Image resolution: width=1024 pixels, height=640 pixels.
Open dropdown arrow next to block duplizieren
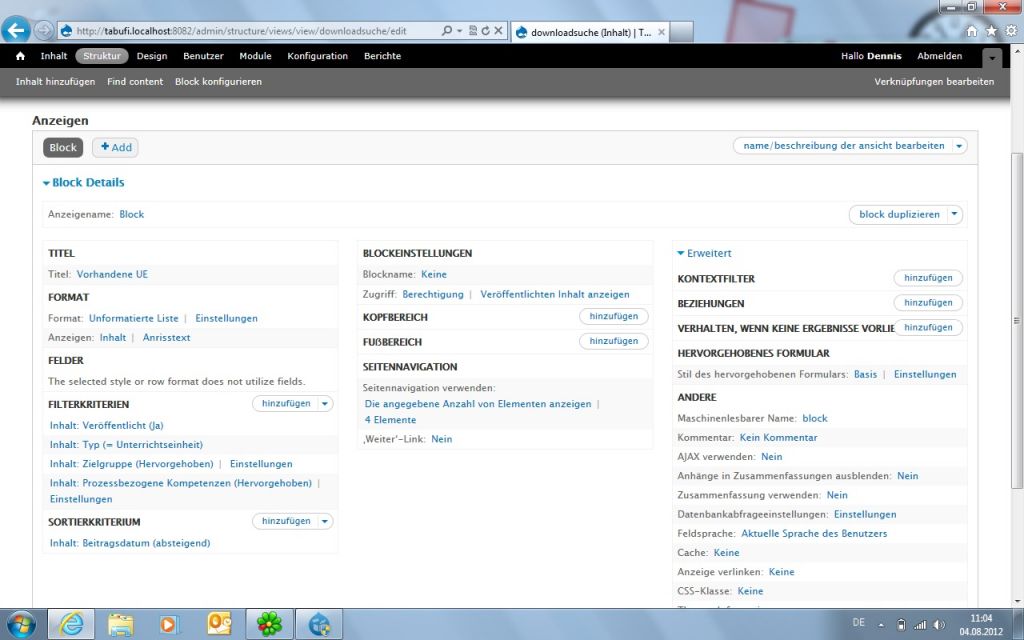coord(954,214)
